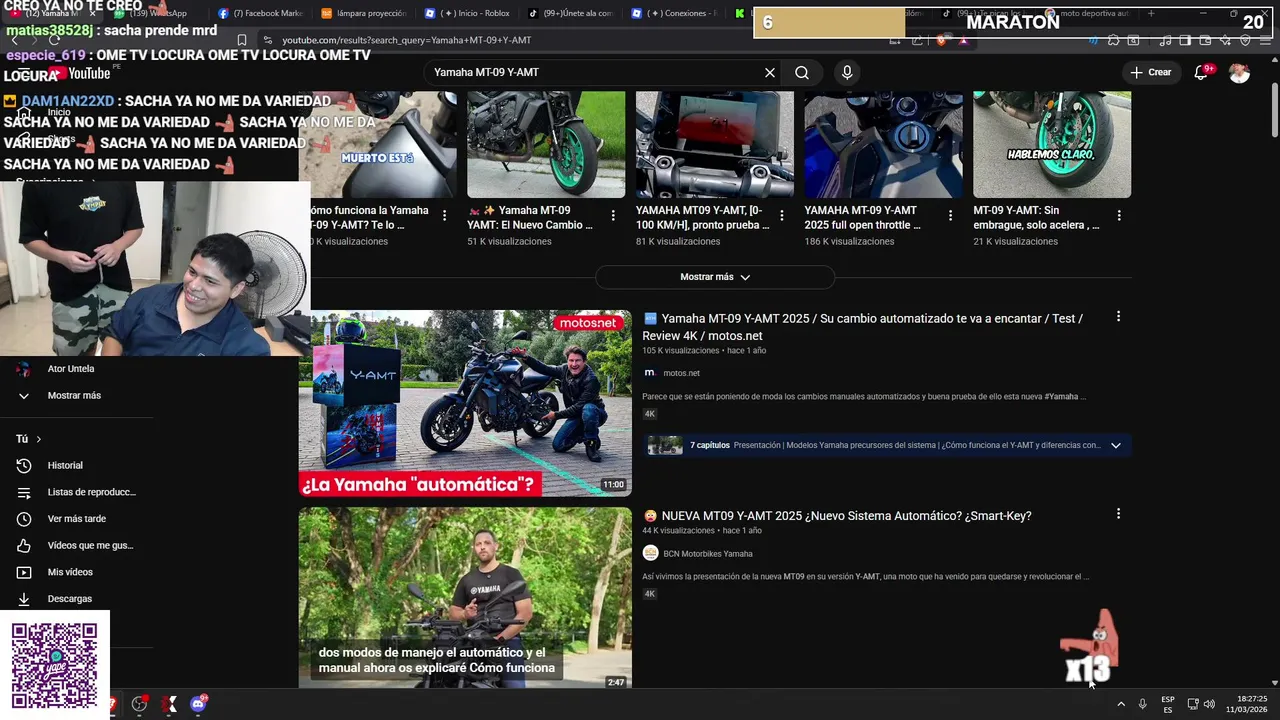The height and width of the screenshot is (720, 1280).
Task: Open options for 'Cómo funciona la Yamaha' short
Action: (445, 215)
